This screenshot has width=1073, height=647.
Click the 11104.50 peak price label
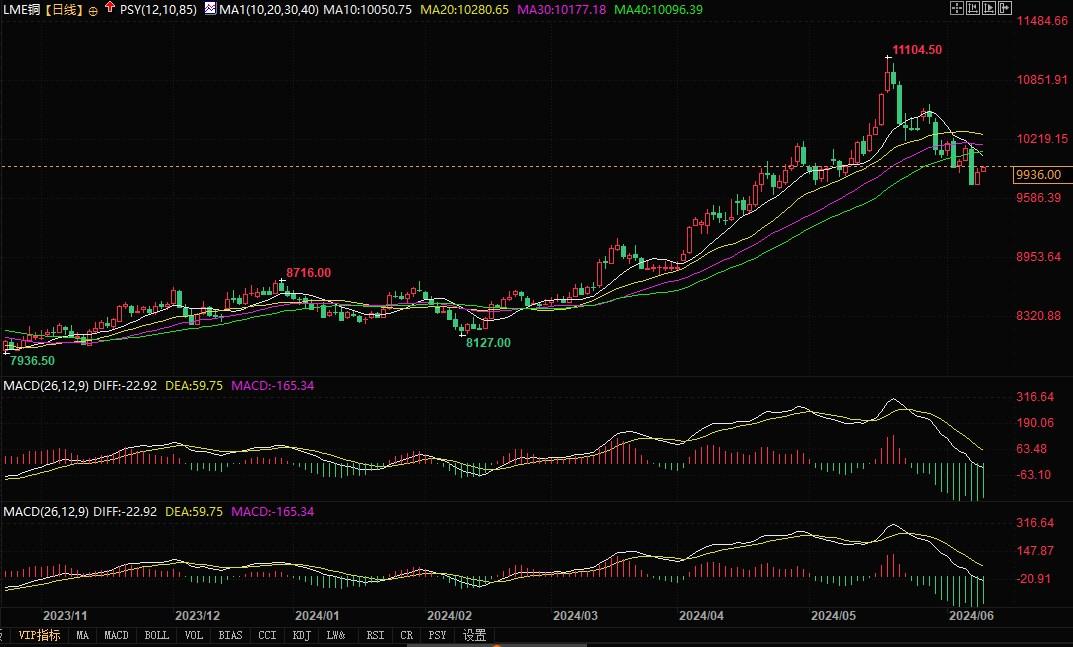click(x=916, y=49)
